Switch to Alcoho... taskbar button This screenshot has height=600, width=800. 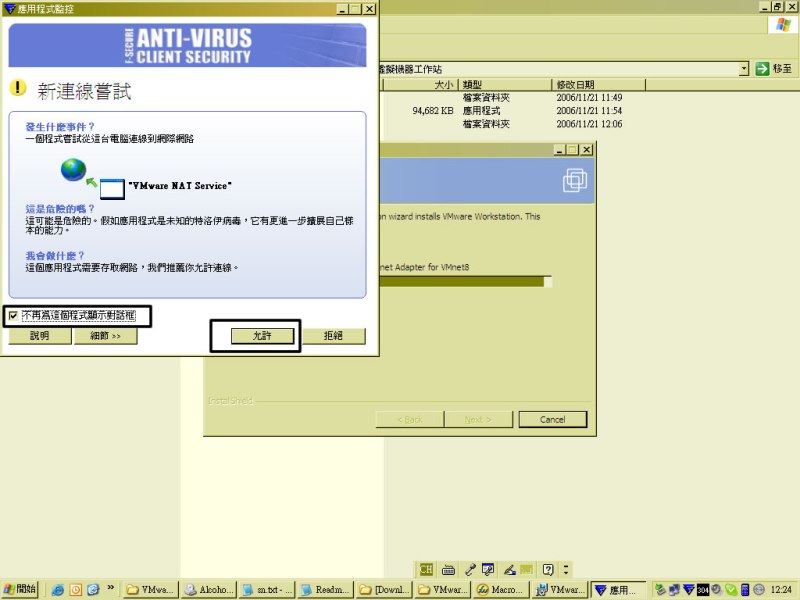209,590
